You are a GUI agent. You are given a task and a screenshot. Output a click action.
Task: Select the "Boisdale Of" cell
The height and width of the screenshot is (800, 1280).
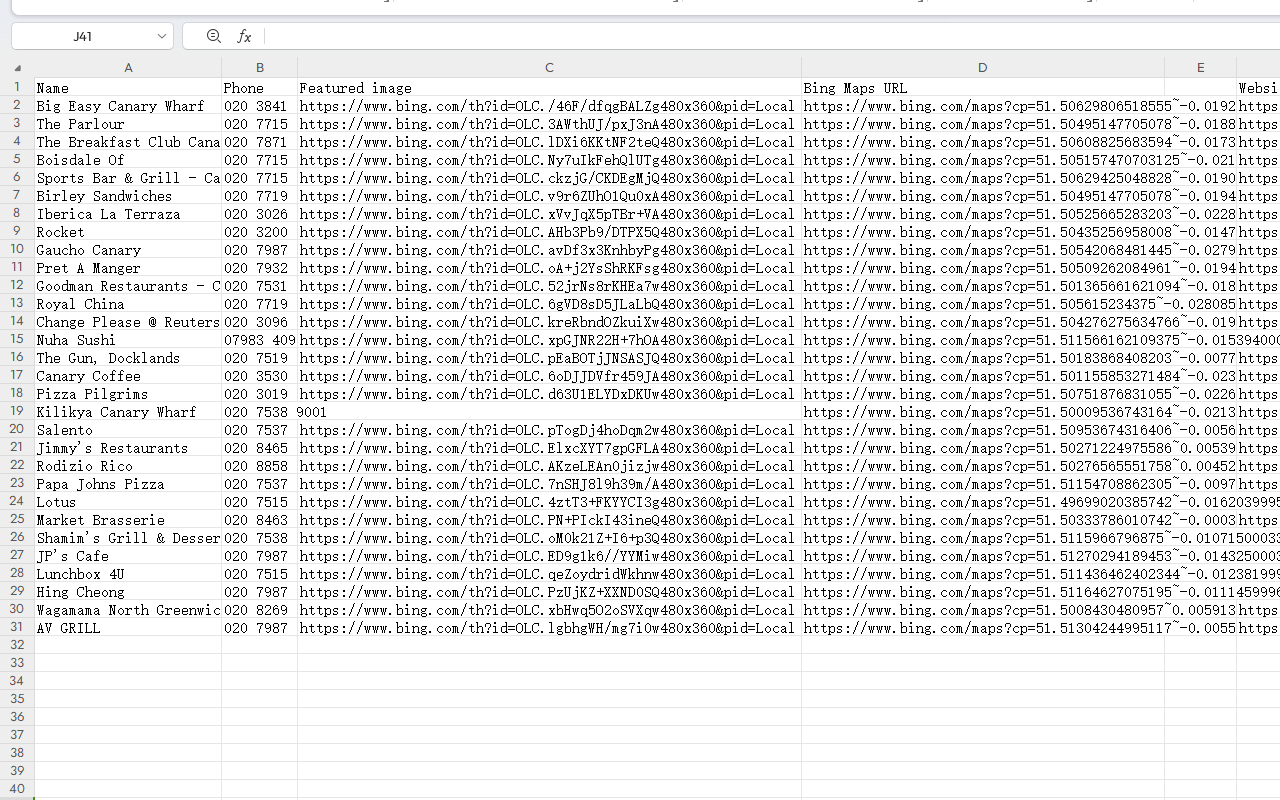click(x=128, y=160)
